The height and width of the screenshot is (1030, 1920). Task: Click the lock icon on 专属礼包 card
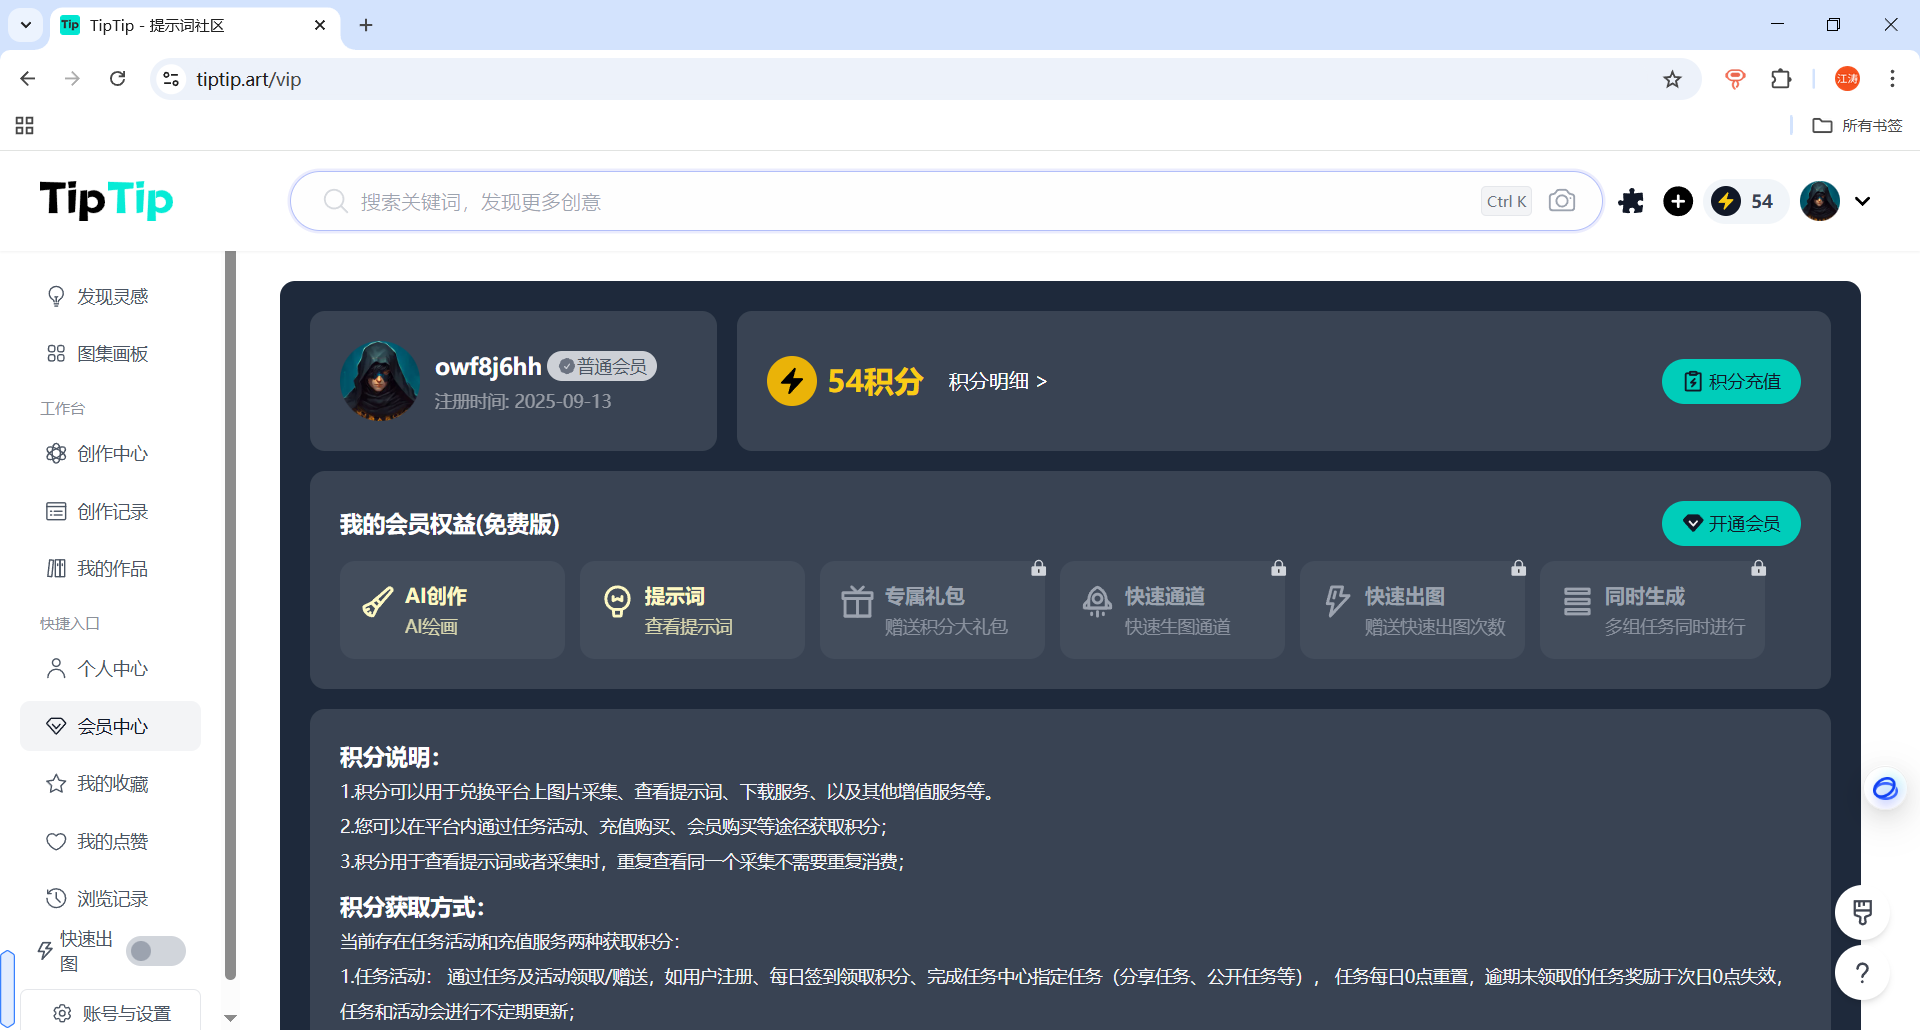pos(1039,568)
